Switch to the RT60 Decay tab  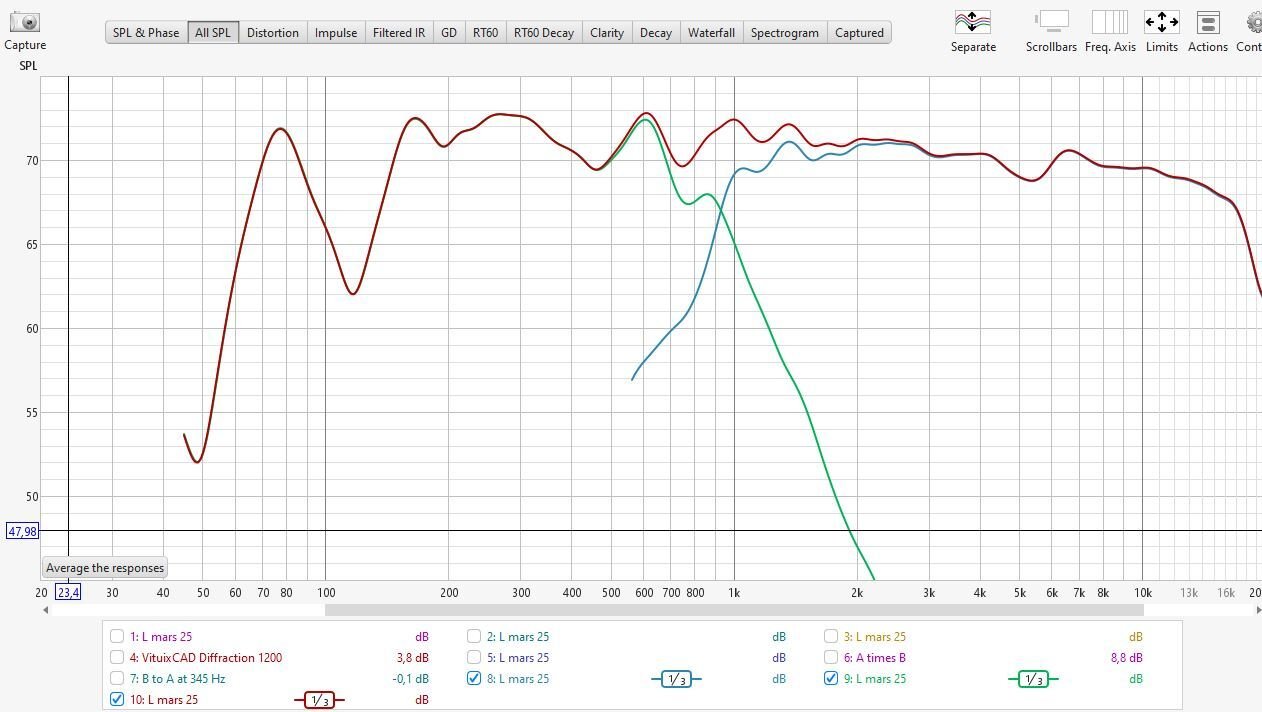[544, 32]
